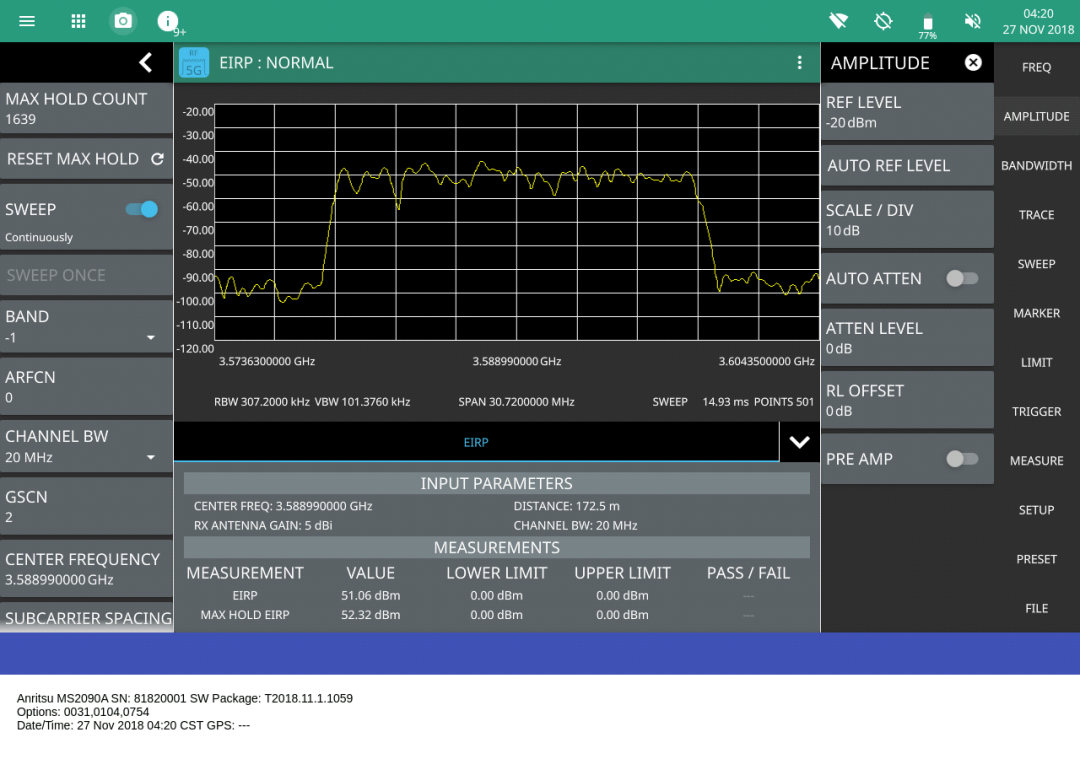1080x759 pixels.
Task: Click POINTS 501 readout
Action: (x=784, y=402)
